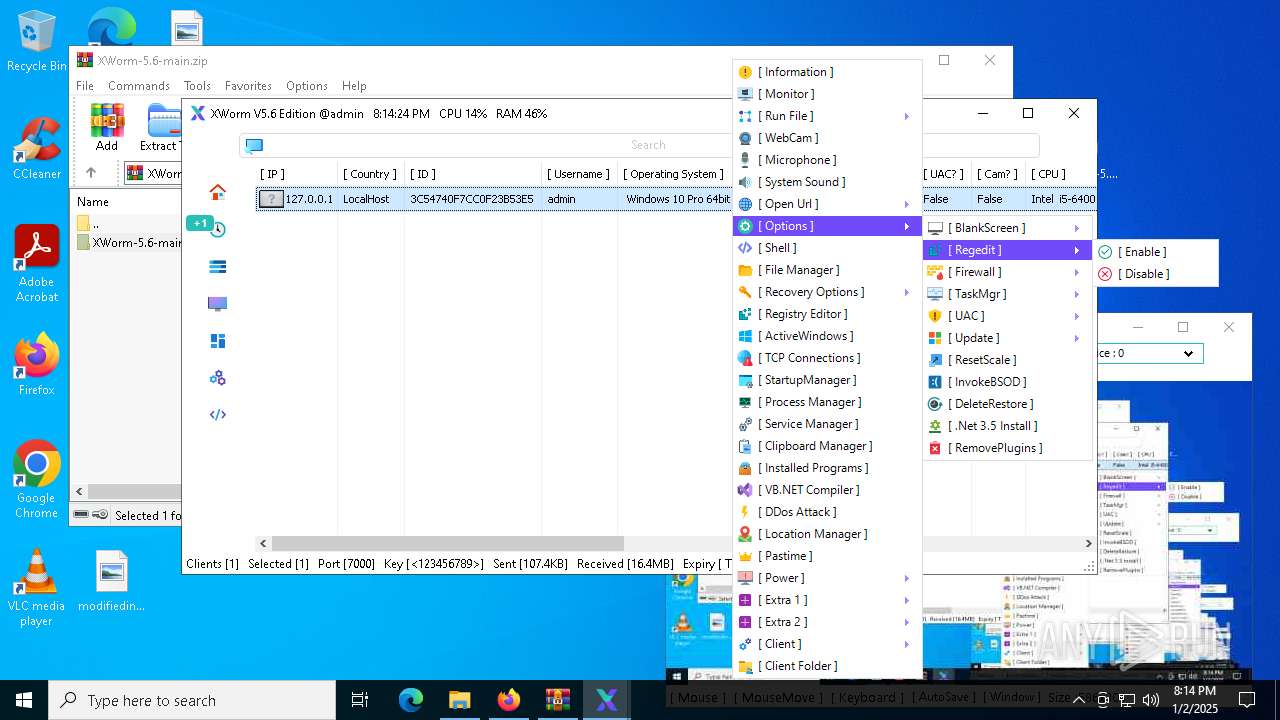Click the InvokeBSOD icon
1280x720 pixels.
935,382
